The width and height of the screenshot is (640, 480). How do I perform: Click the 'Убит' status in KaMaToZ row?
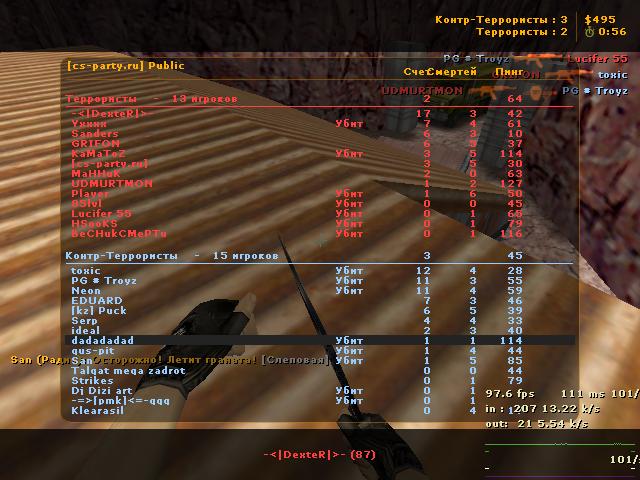pyautogui.click(x=349, y=154)
